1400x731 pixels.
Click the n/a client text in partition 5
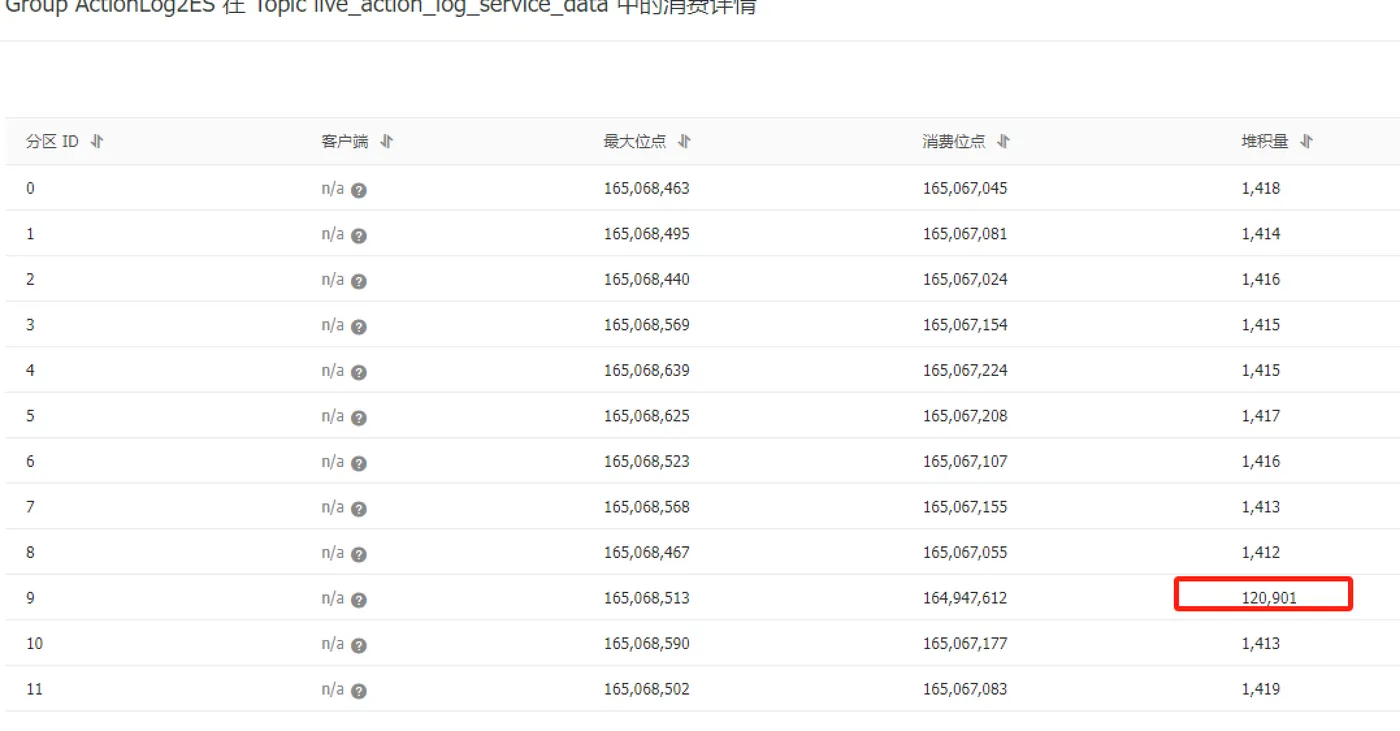pyautogui.click(x=332, y=416)
